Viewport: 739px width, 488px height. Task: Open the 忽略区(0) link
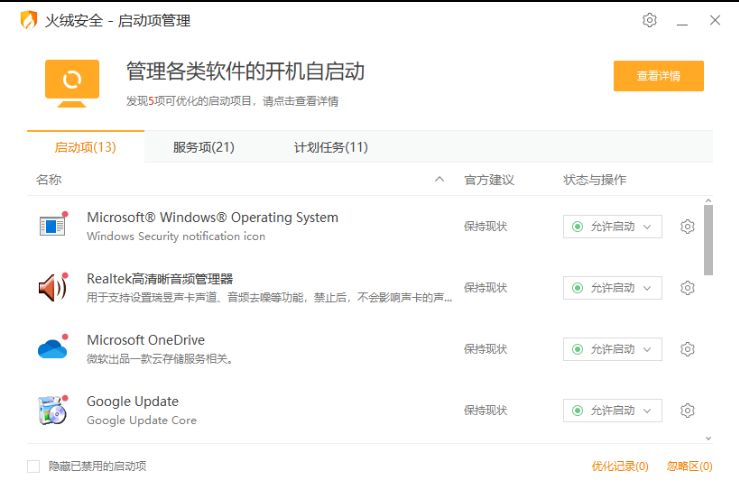689,466
